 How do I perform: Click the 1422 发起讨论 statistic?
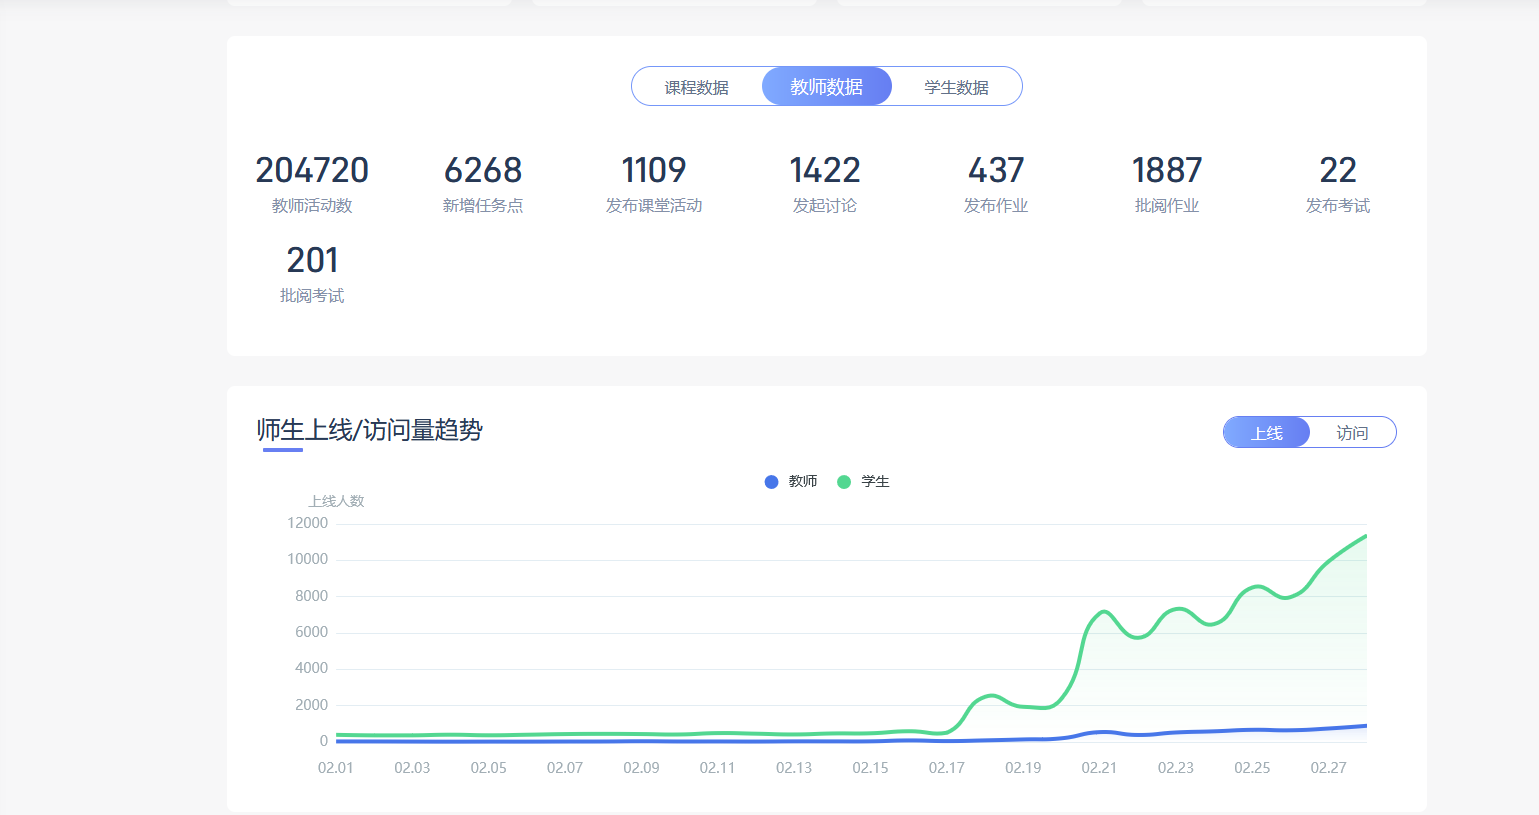[825, 171]
